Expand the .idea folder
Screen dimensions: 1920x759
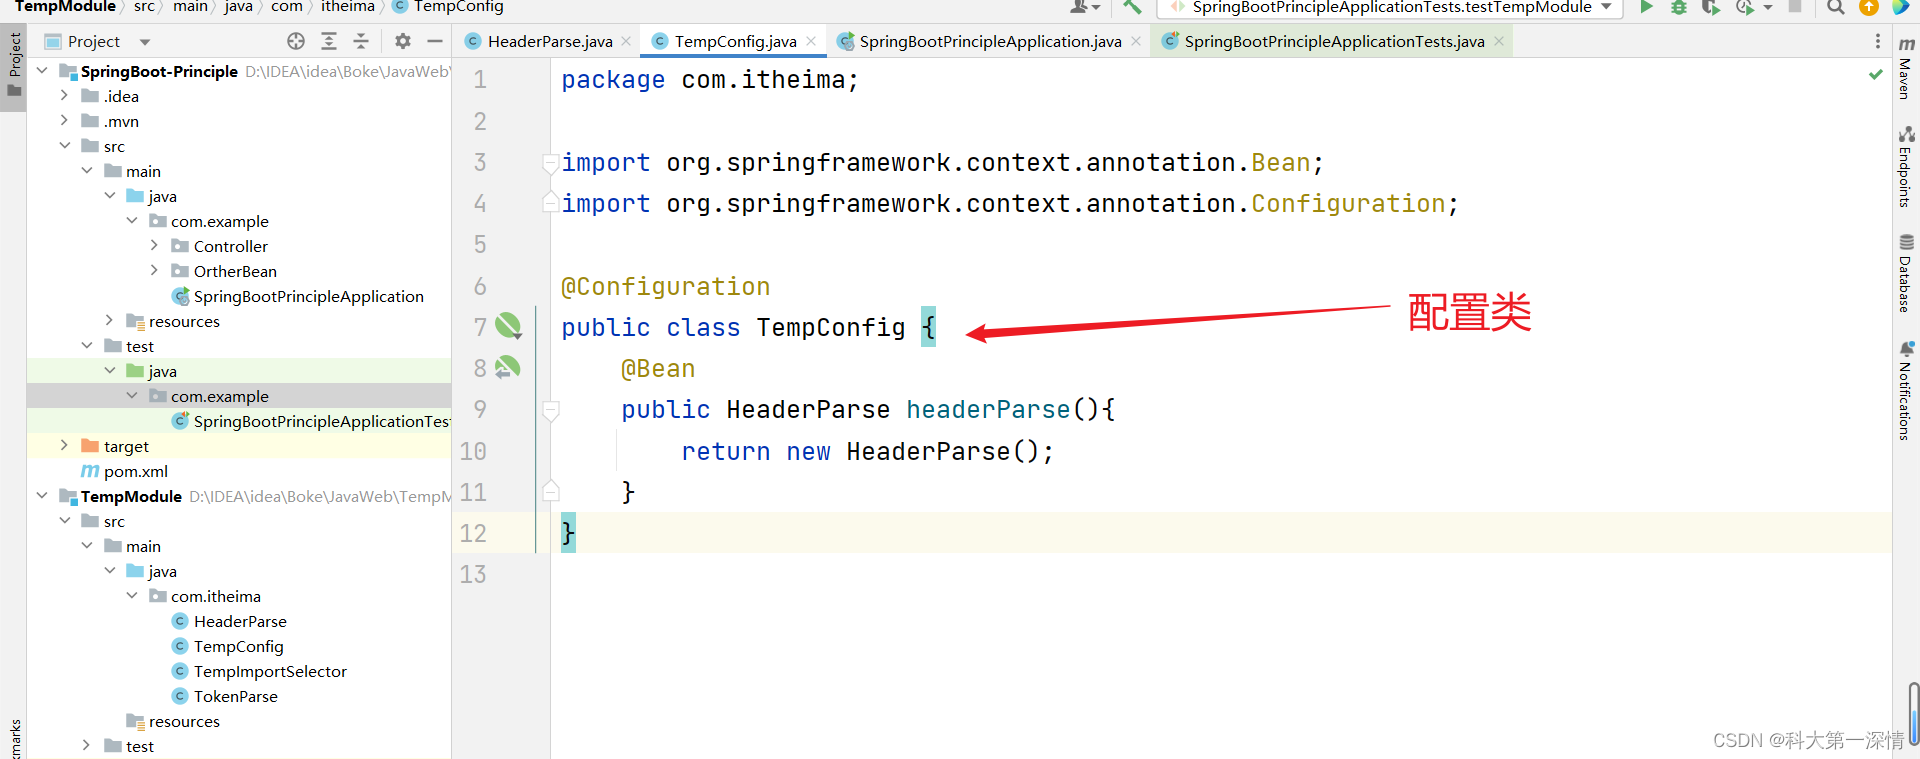click(64, 96)
